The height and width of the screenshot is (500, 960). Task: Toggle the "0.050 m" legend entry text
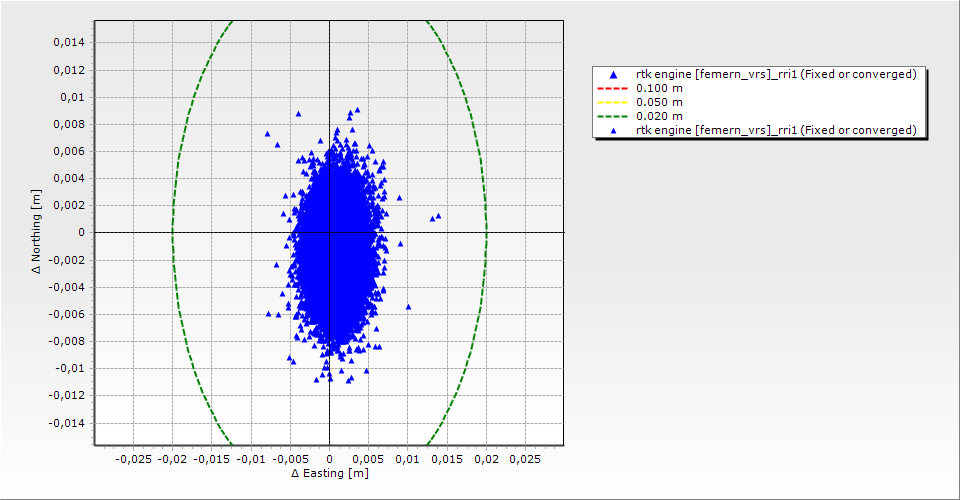659,103
